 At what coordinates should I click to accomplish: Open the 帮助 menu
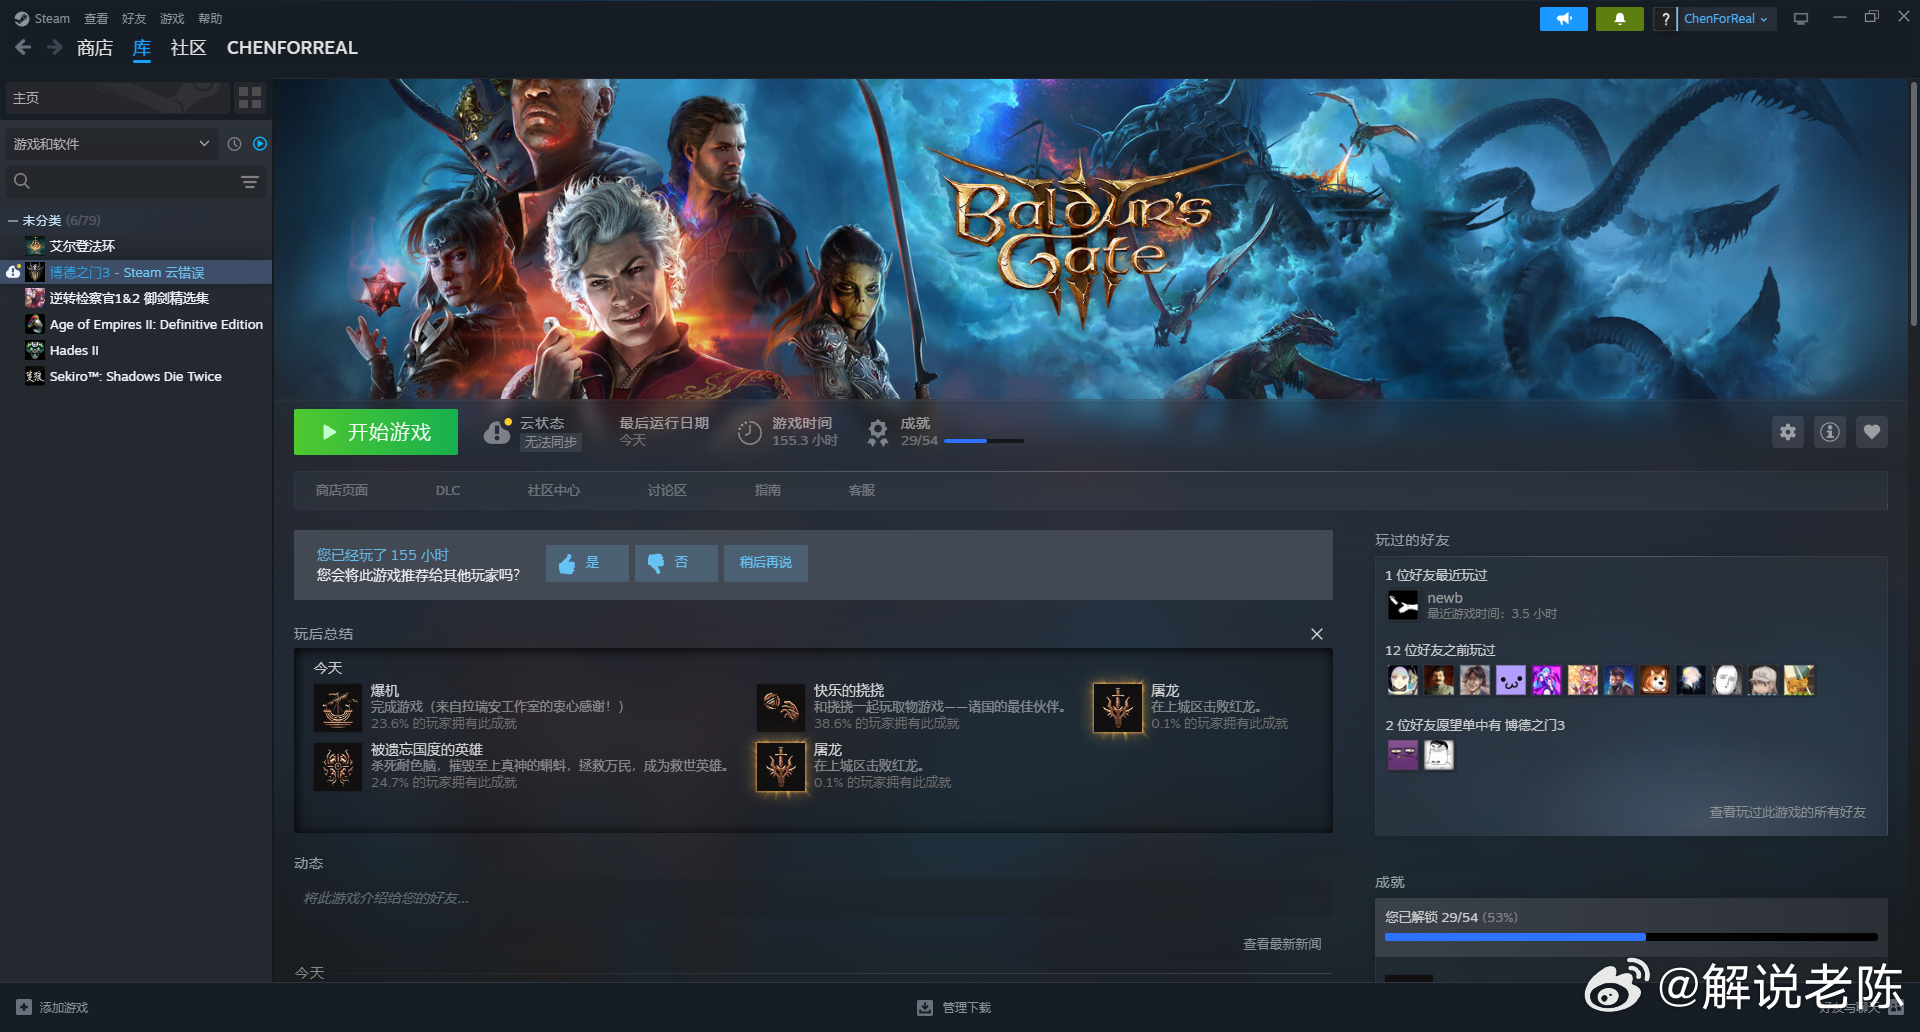(x=210, y=19)
